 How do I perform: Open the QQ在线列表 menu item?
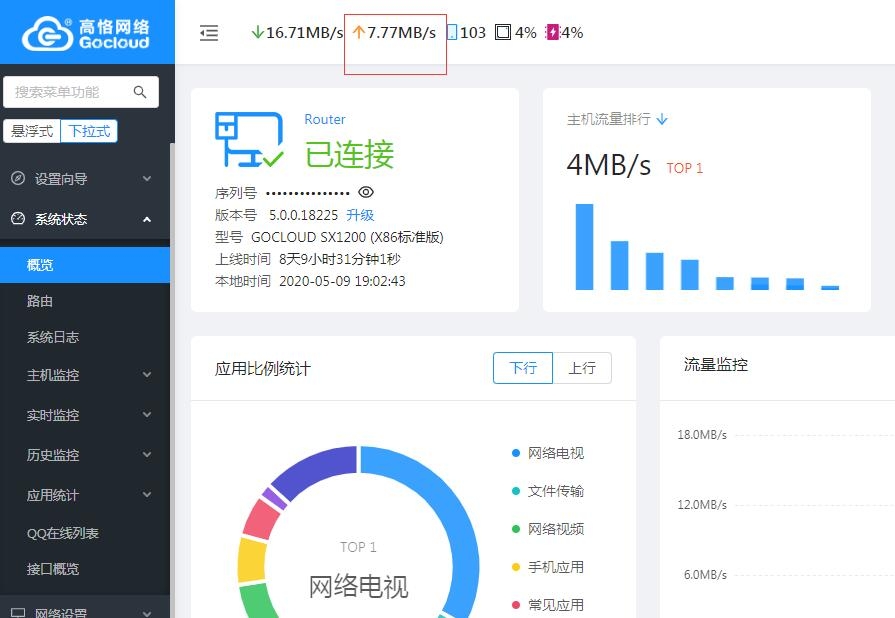(x=63, y=533)
